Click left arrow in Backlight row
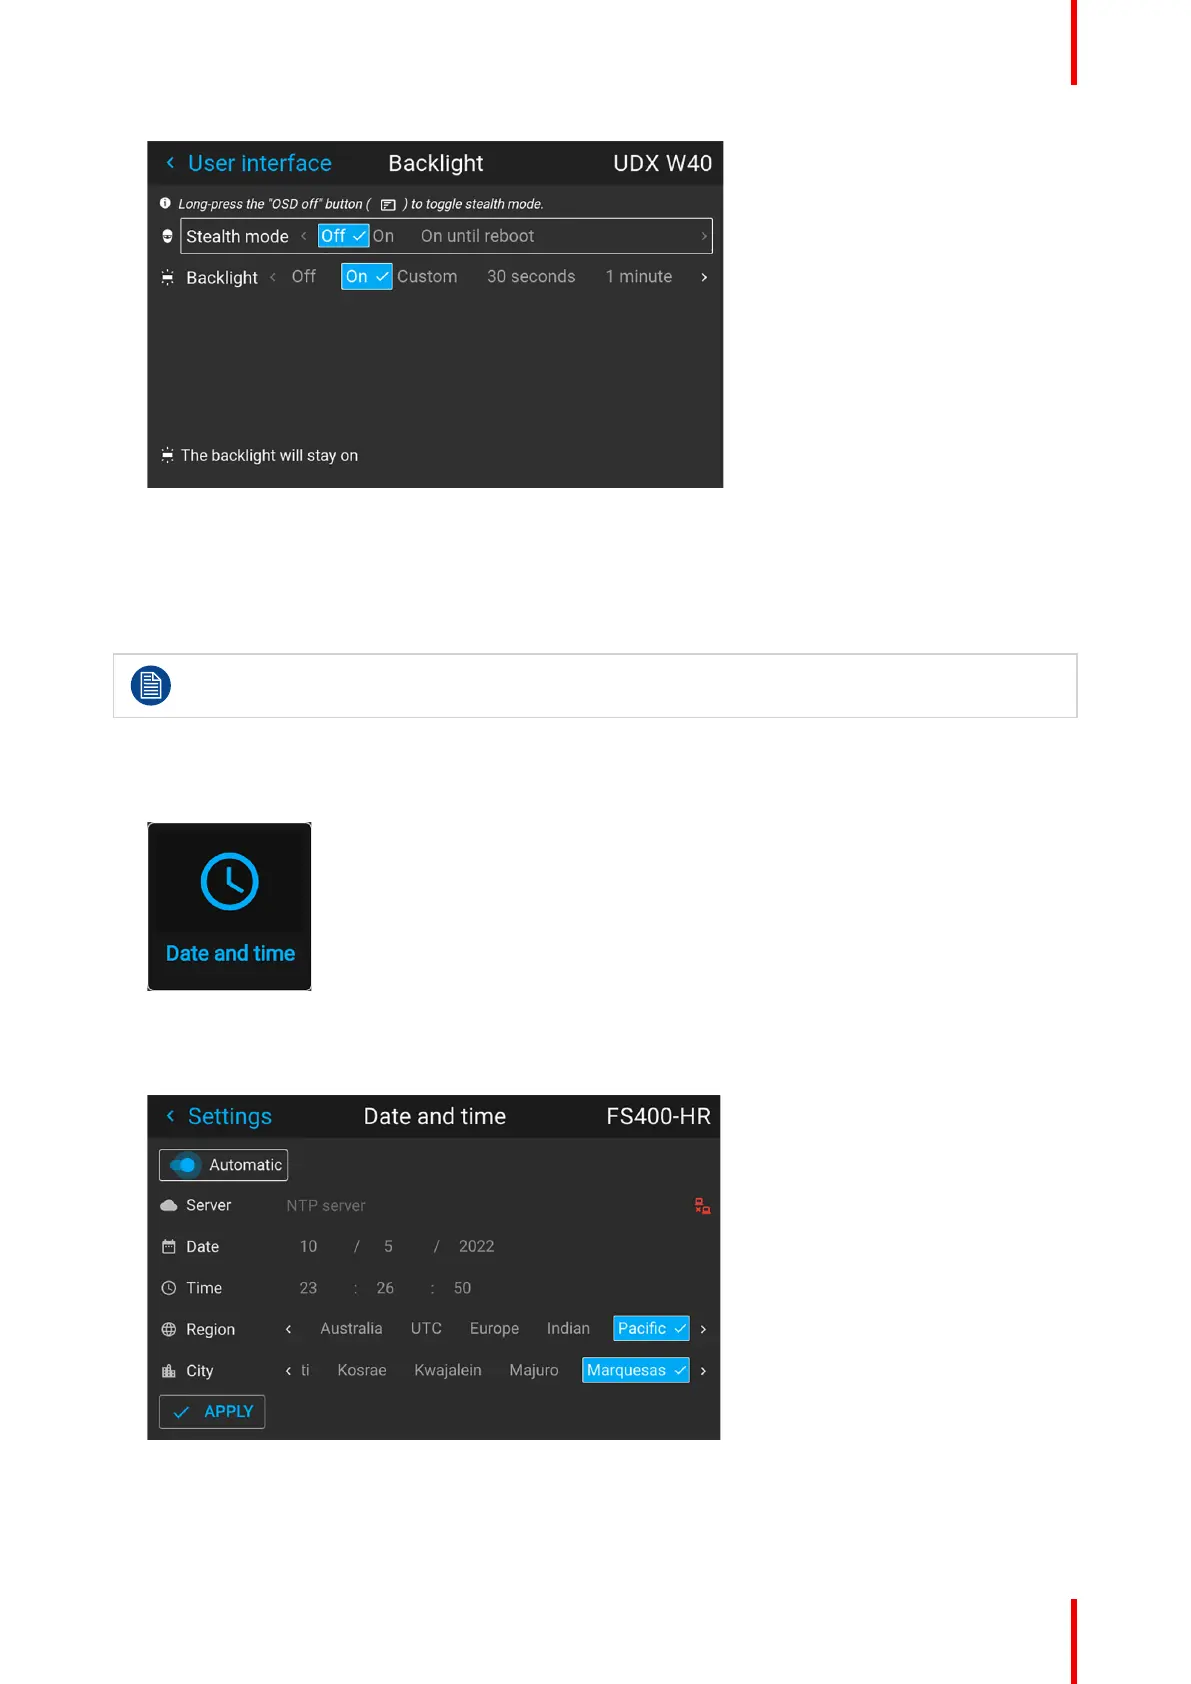The width and height of the screenshot is (1191, 1684). tap(273, 277)
